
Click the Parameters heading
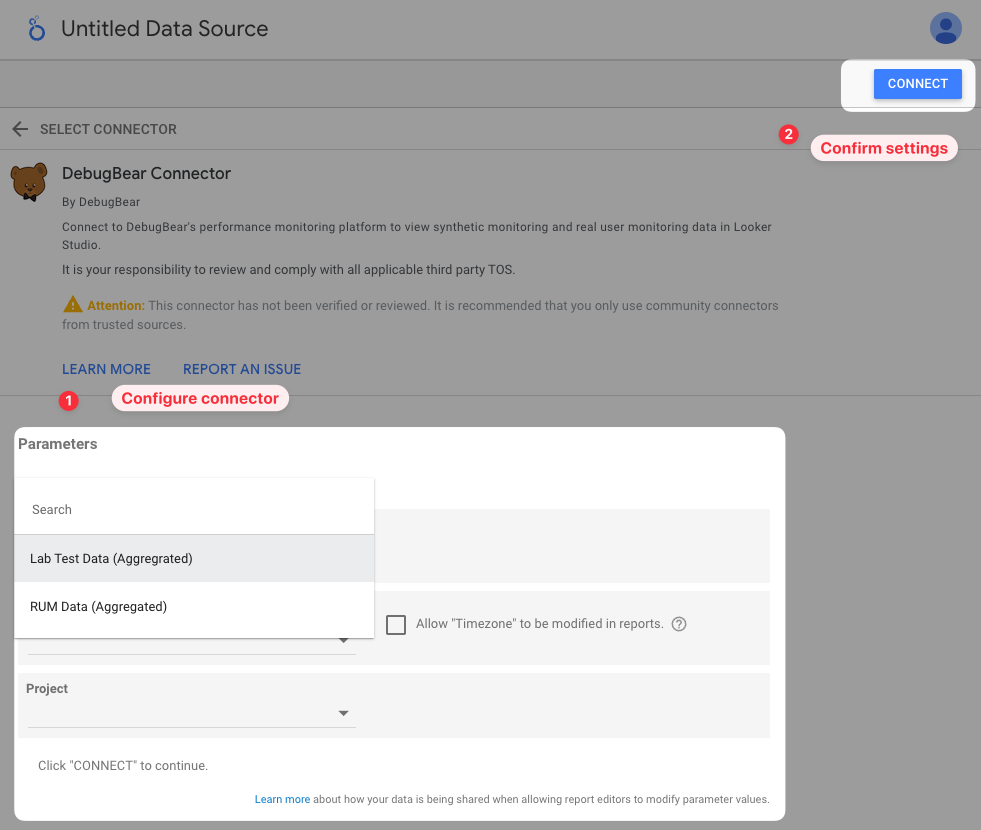[x=58, y=444]
